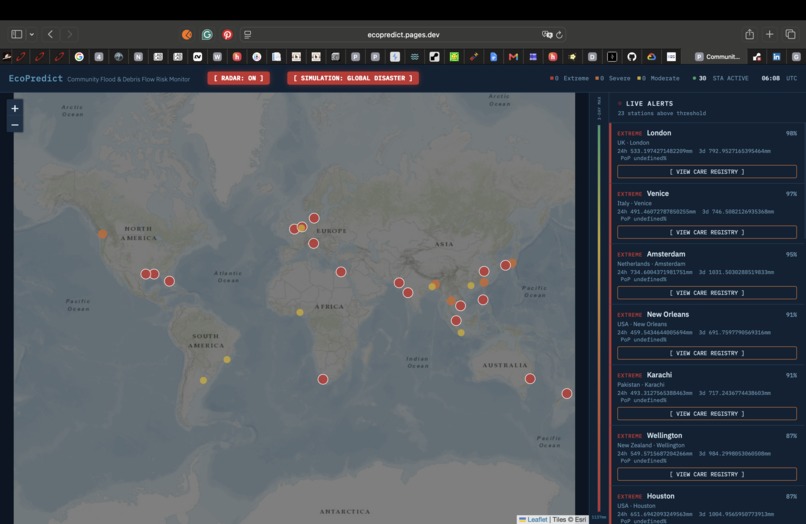The height and width of the screenshot is (524, 806).
Task: Switch to the pinned Google tab
Action: 79,57
